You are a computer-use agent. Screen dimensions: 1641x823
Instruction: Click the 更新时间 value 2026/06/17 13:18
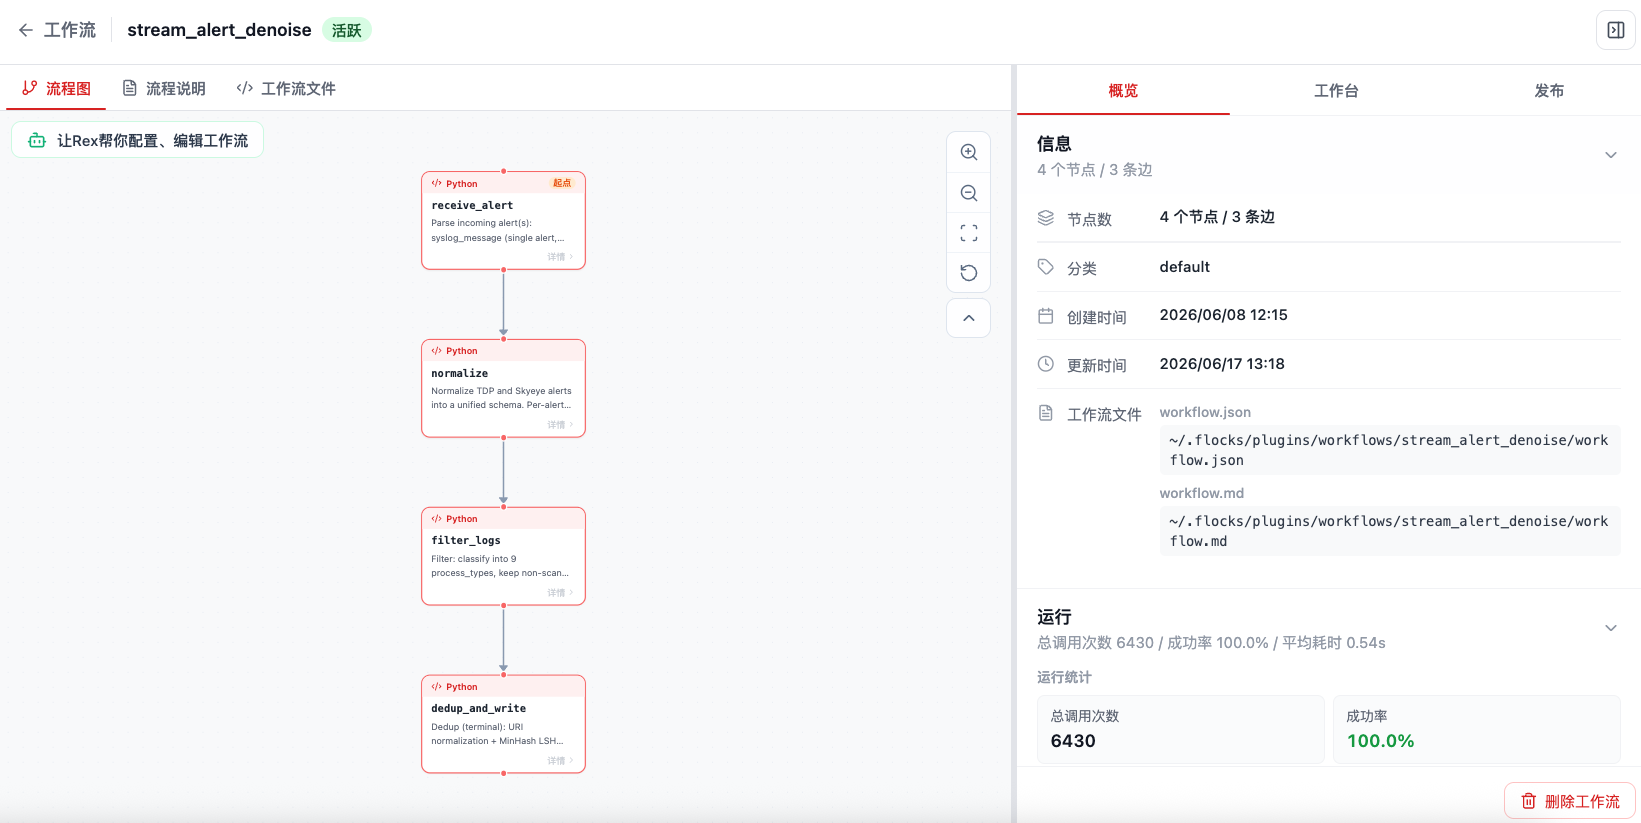click(x=1222, y=364)
